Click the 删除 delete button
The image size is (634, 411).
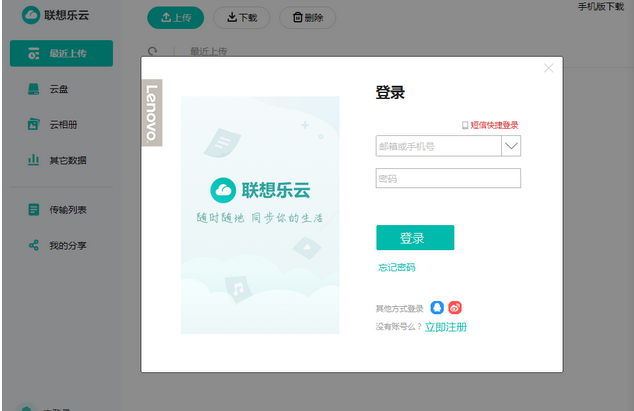click(308, 17)
